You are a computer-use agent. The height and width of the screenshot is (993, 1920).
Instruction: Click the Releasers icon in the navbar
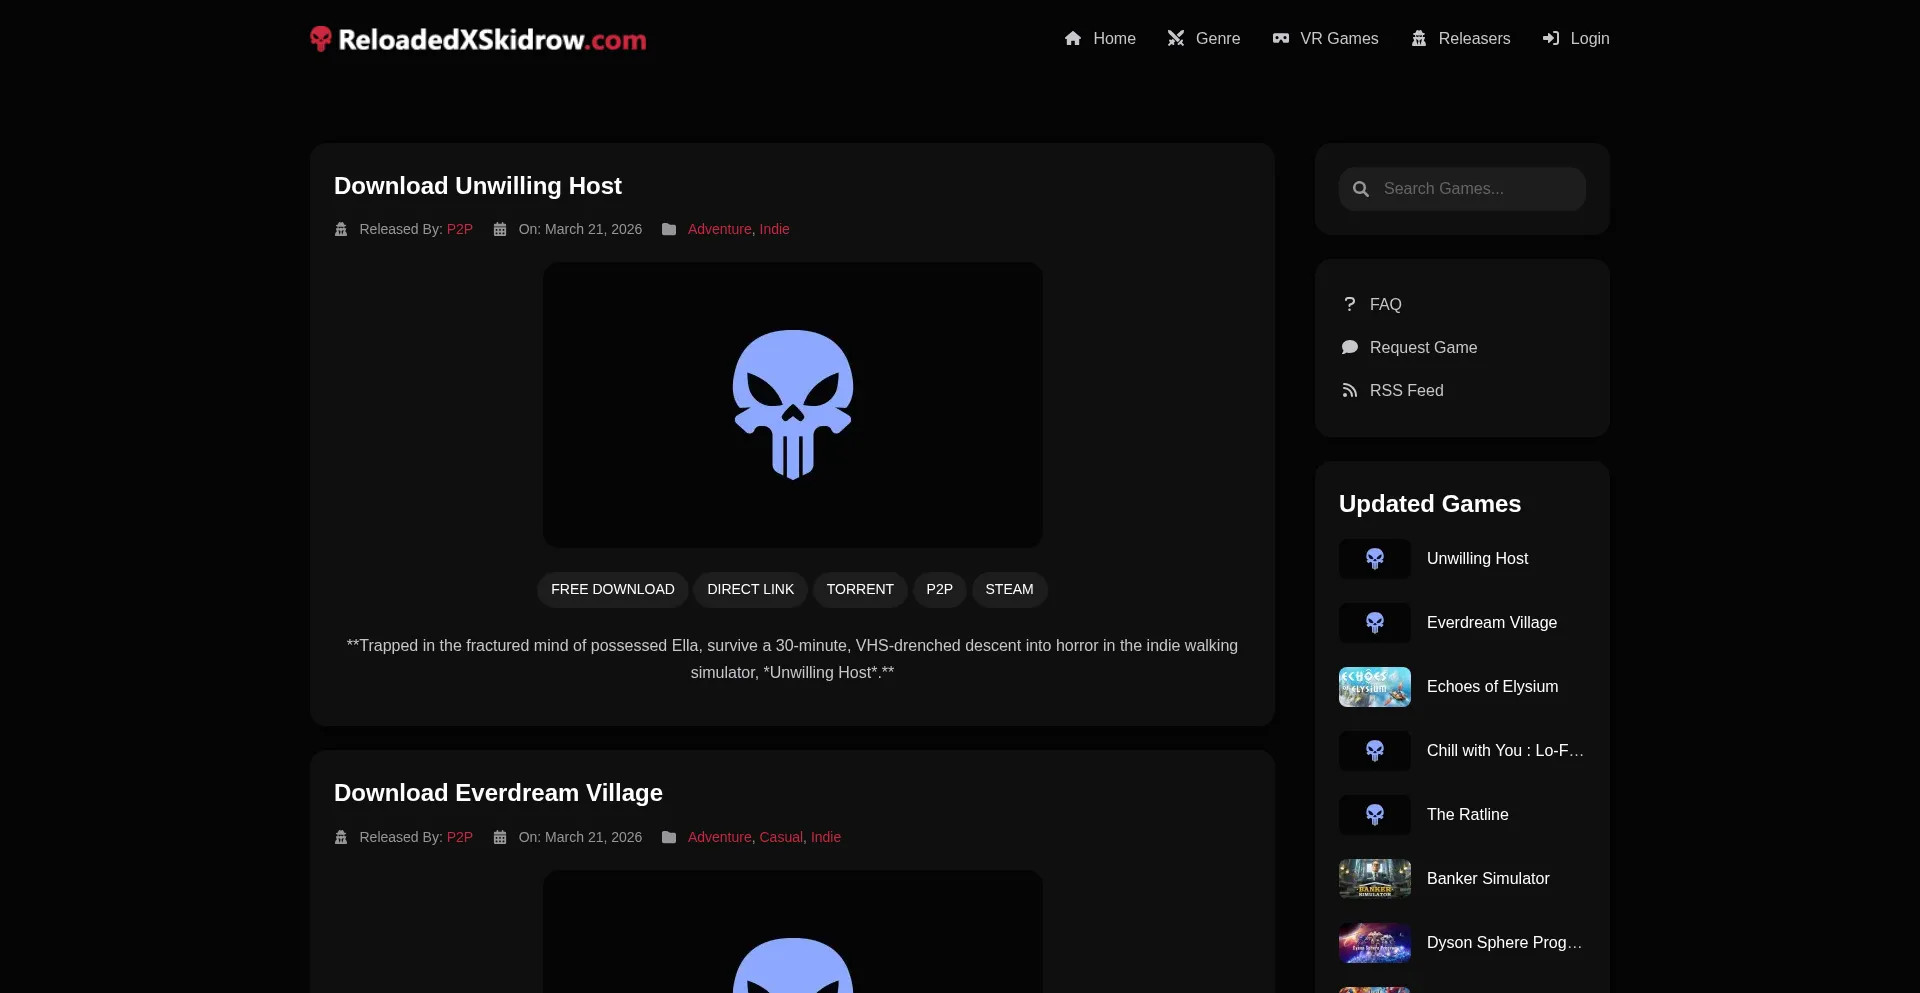pos(1419,38)
